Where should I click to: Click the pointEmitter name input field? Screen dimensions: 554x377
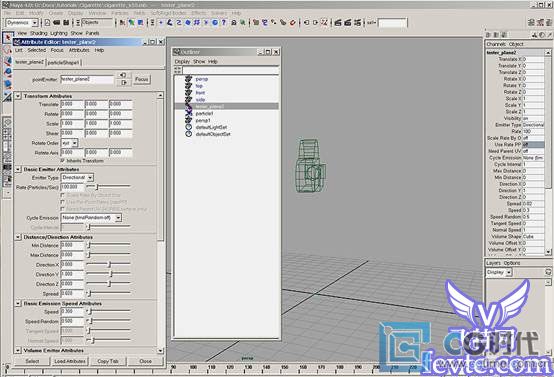tap(87, 79)
